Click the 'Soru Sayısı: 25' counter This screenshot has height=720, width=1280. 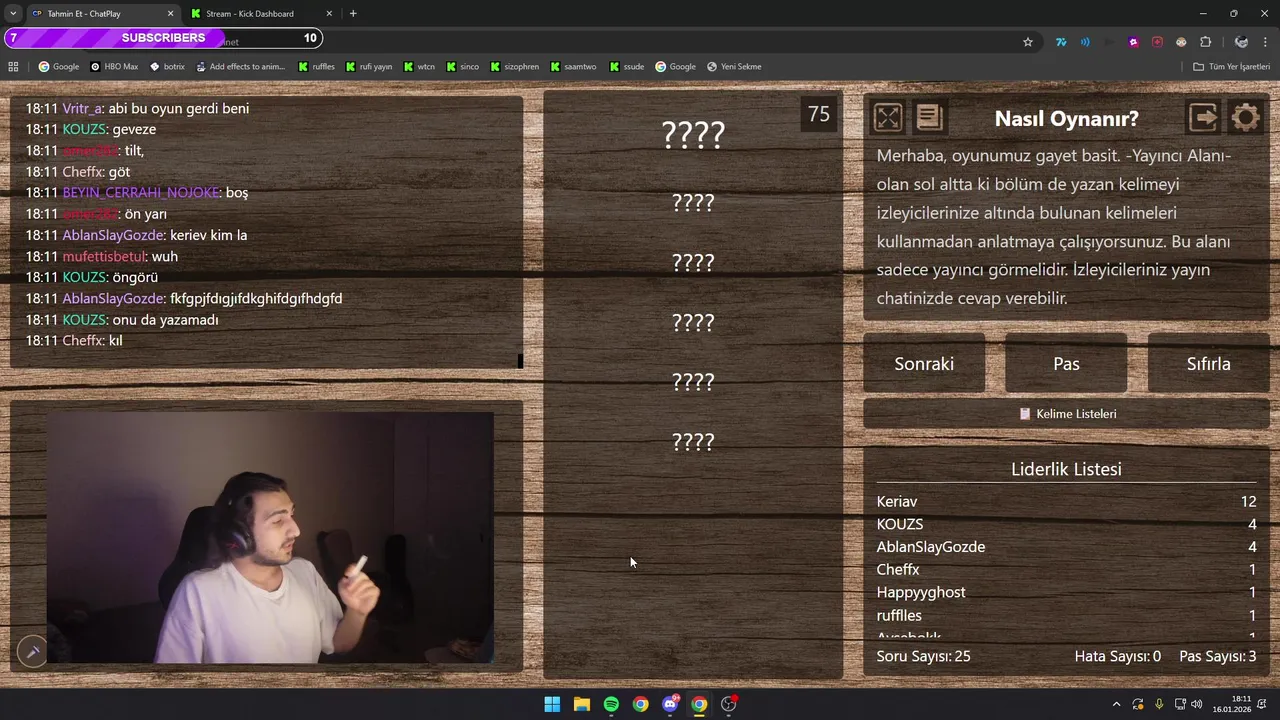(923, 657)
